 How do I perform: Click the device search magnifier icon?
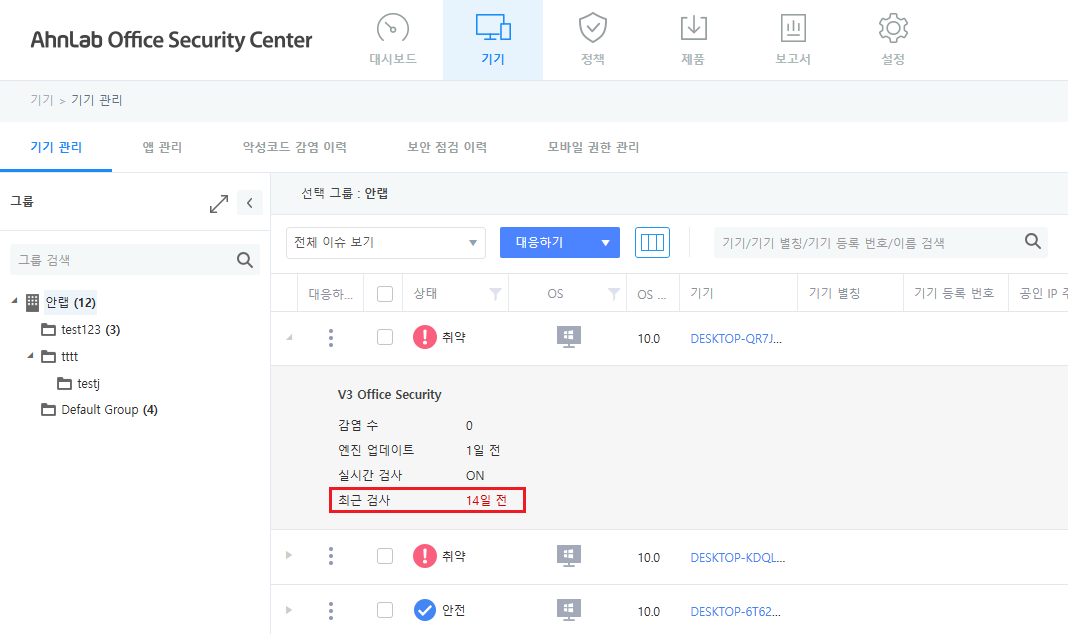pos(1033,241)
